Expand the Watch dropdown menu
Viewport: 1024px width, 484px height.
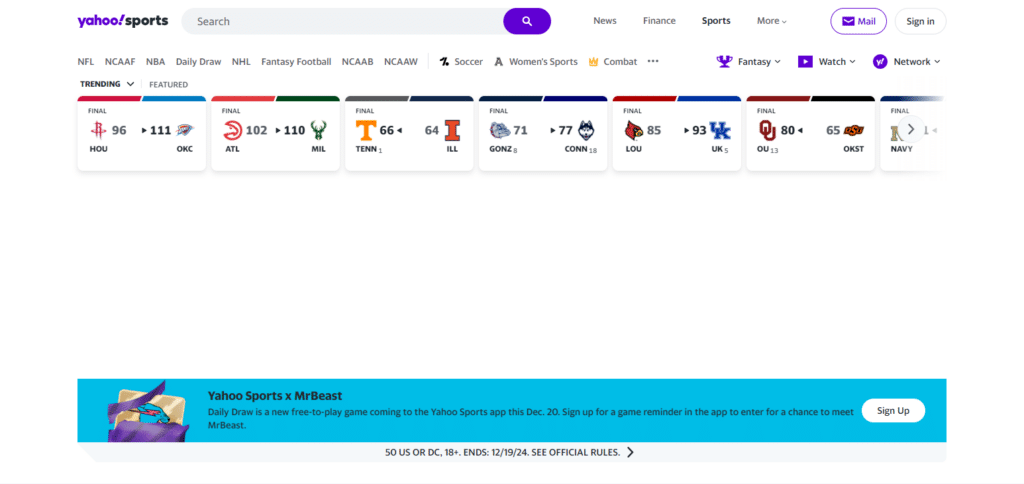pyautogui.click(x=827, y=61)
